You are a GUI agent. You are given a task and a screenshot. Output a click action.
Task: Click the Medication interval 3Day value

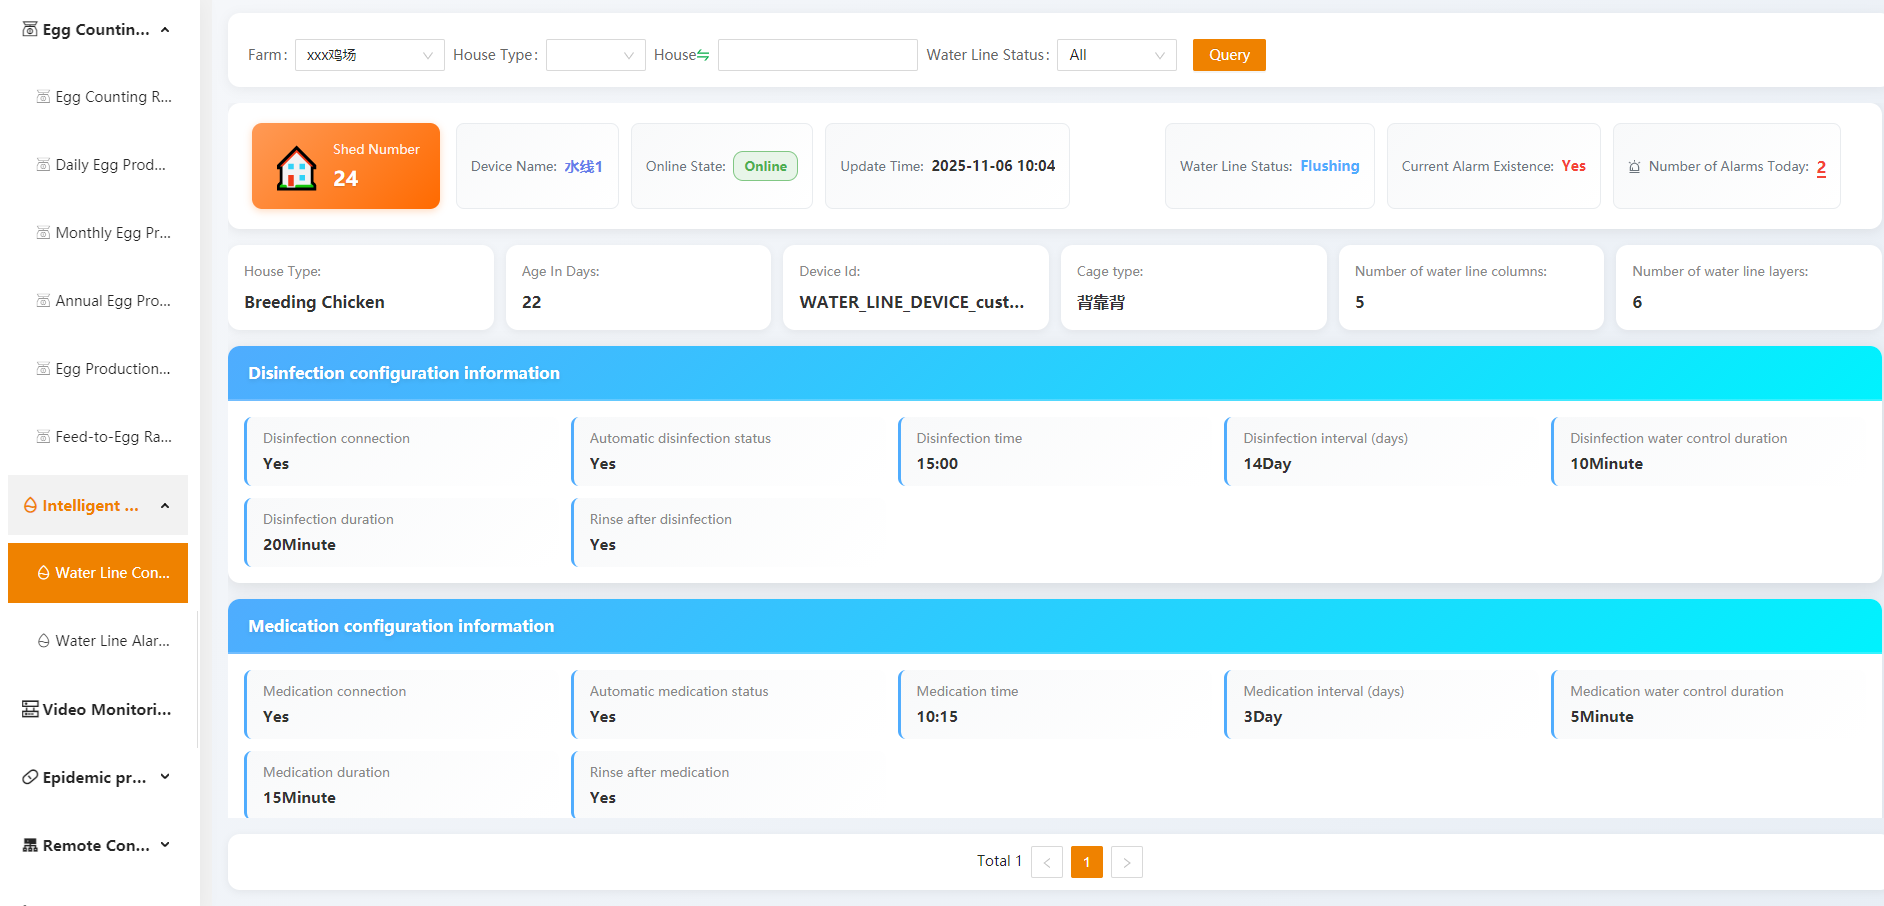click(1262, 717)
